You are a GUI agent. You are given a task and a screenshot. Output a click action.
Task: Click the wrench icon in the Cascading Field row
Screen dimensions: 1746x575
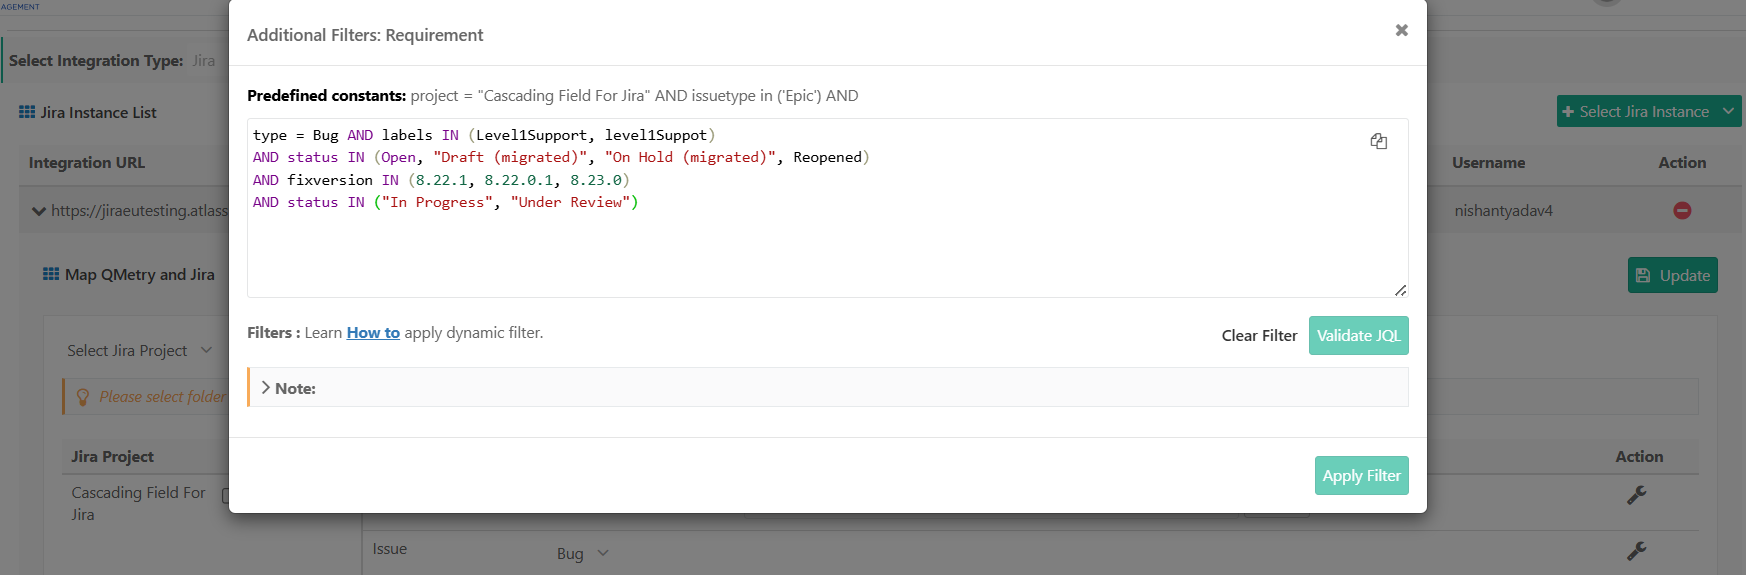click(1636, 495)
